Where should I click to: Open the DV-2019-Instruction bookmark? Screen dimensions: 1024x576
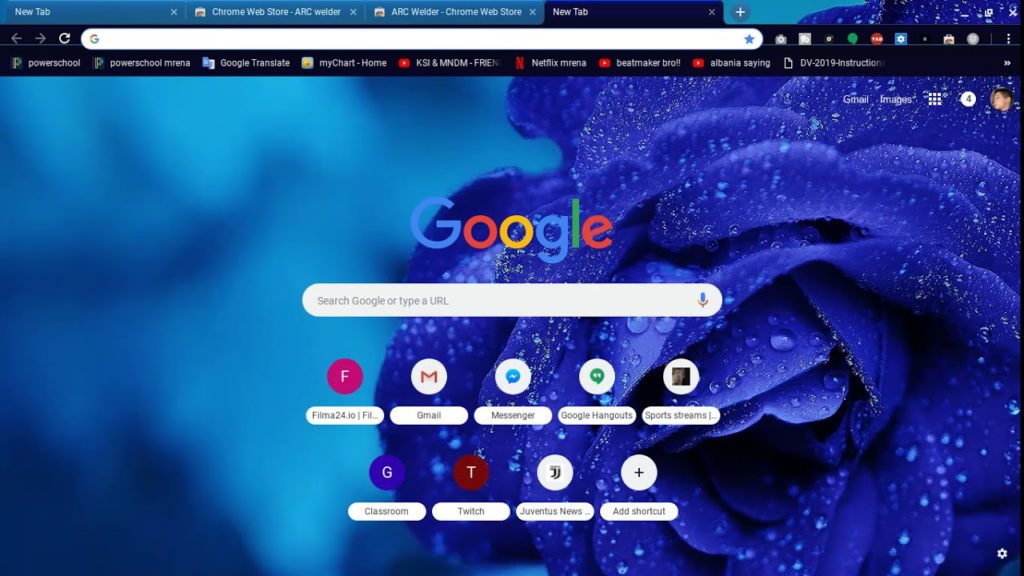834,63
